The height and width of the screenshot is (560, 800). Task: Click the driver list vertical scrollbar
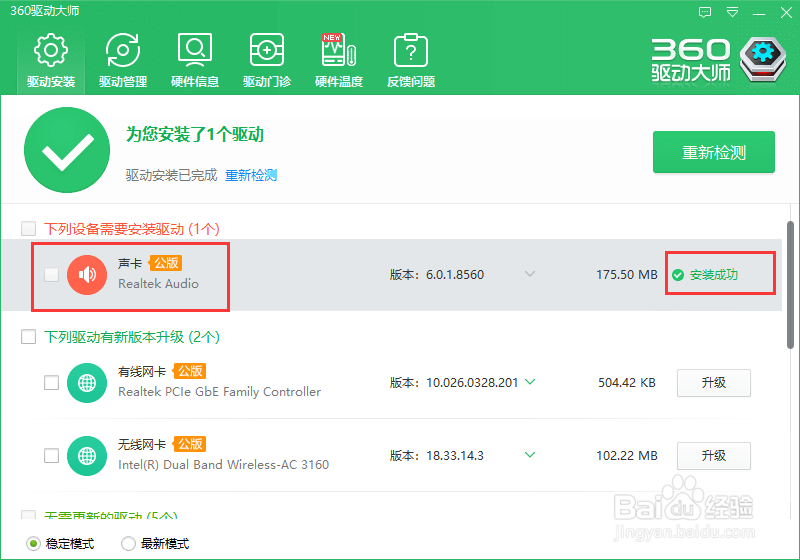(x=790, y=286)
